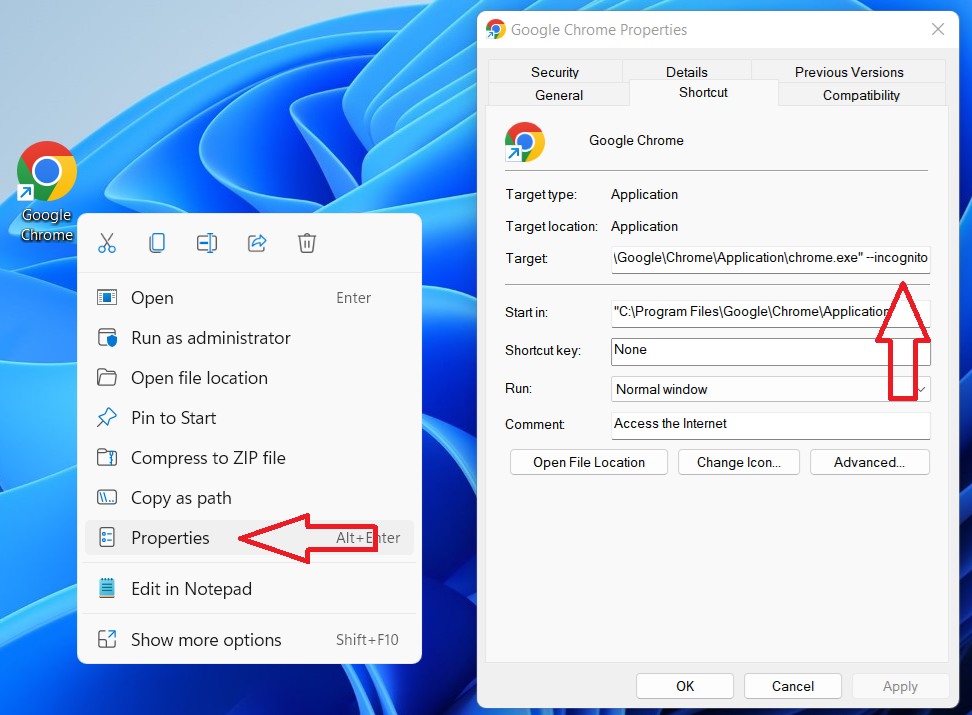Click the Cut icon in context menu
Screen dimensions: 972x715
tap(107, 243)
